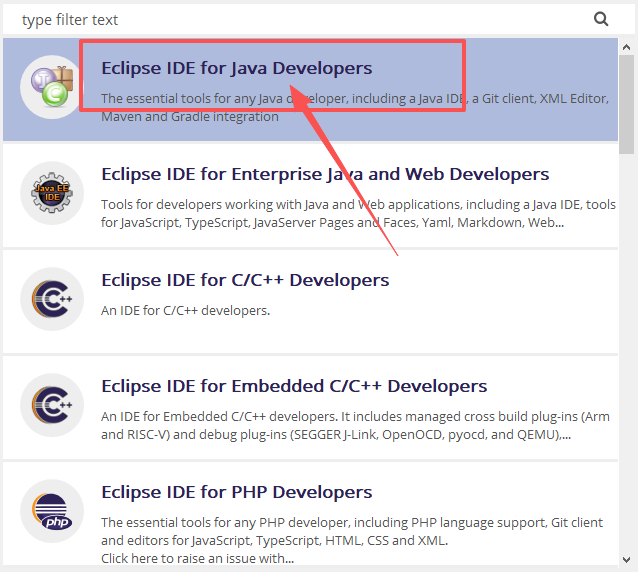Viewport: 638px width, 572px height.
Task: Select the Eclipse IDE for Java Developers icon
Action: tap(52, 87)
